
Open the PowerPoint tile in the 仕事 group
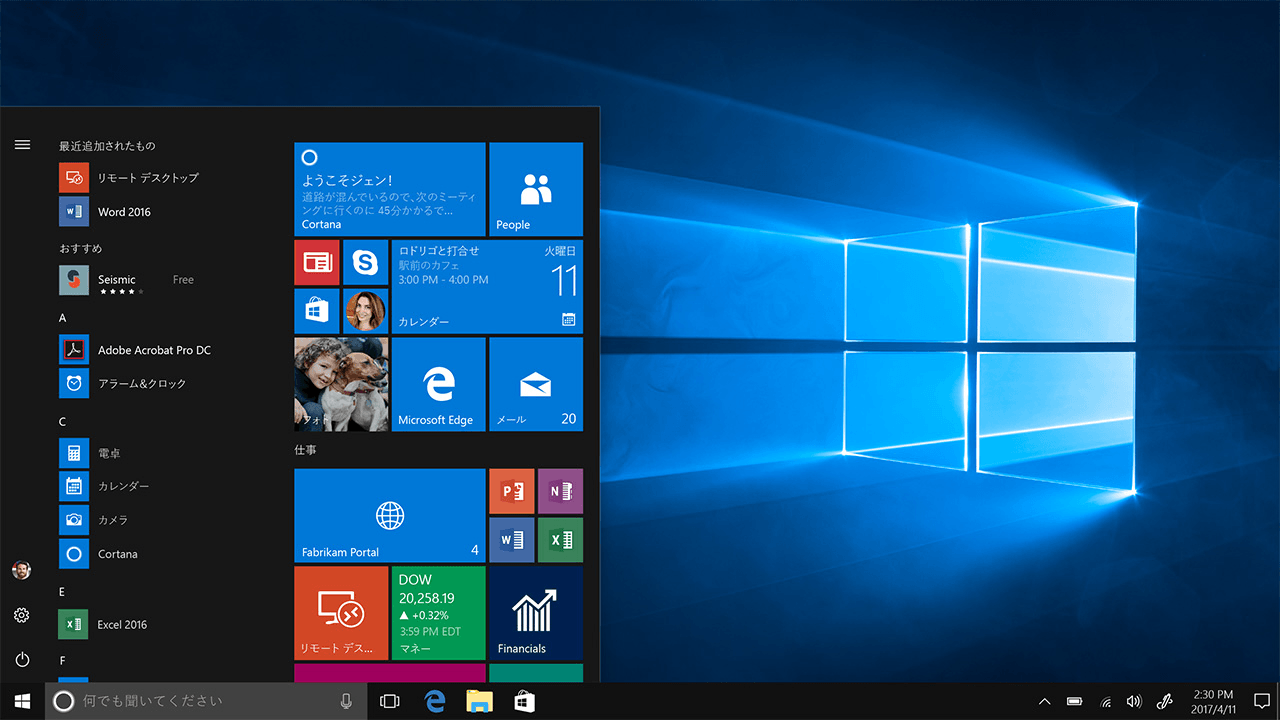[511, 491]
